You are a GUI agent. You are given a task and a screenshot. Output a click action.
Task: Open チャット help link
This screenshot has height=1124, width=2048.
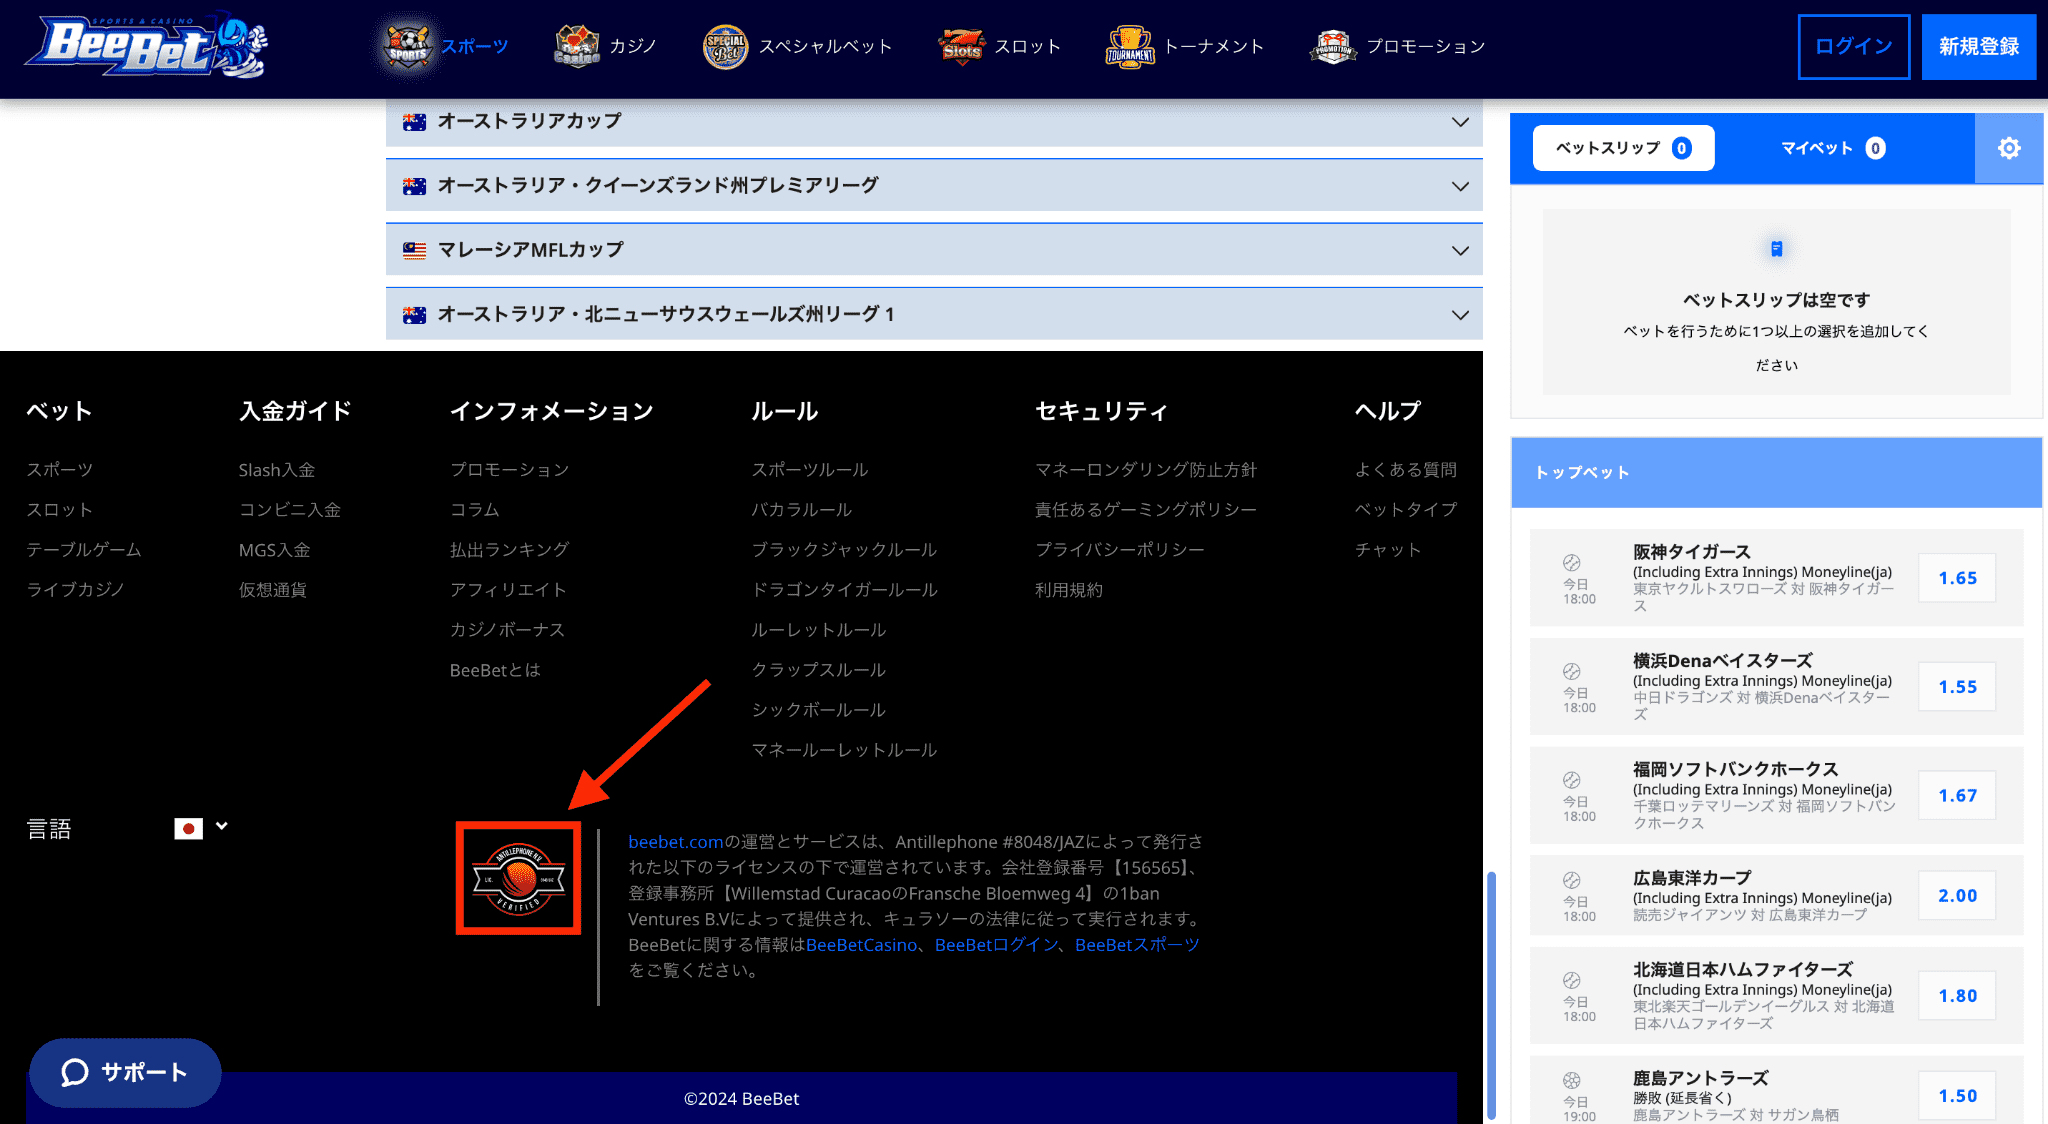(1388, 550)
